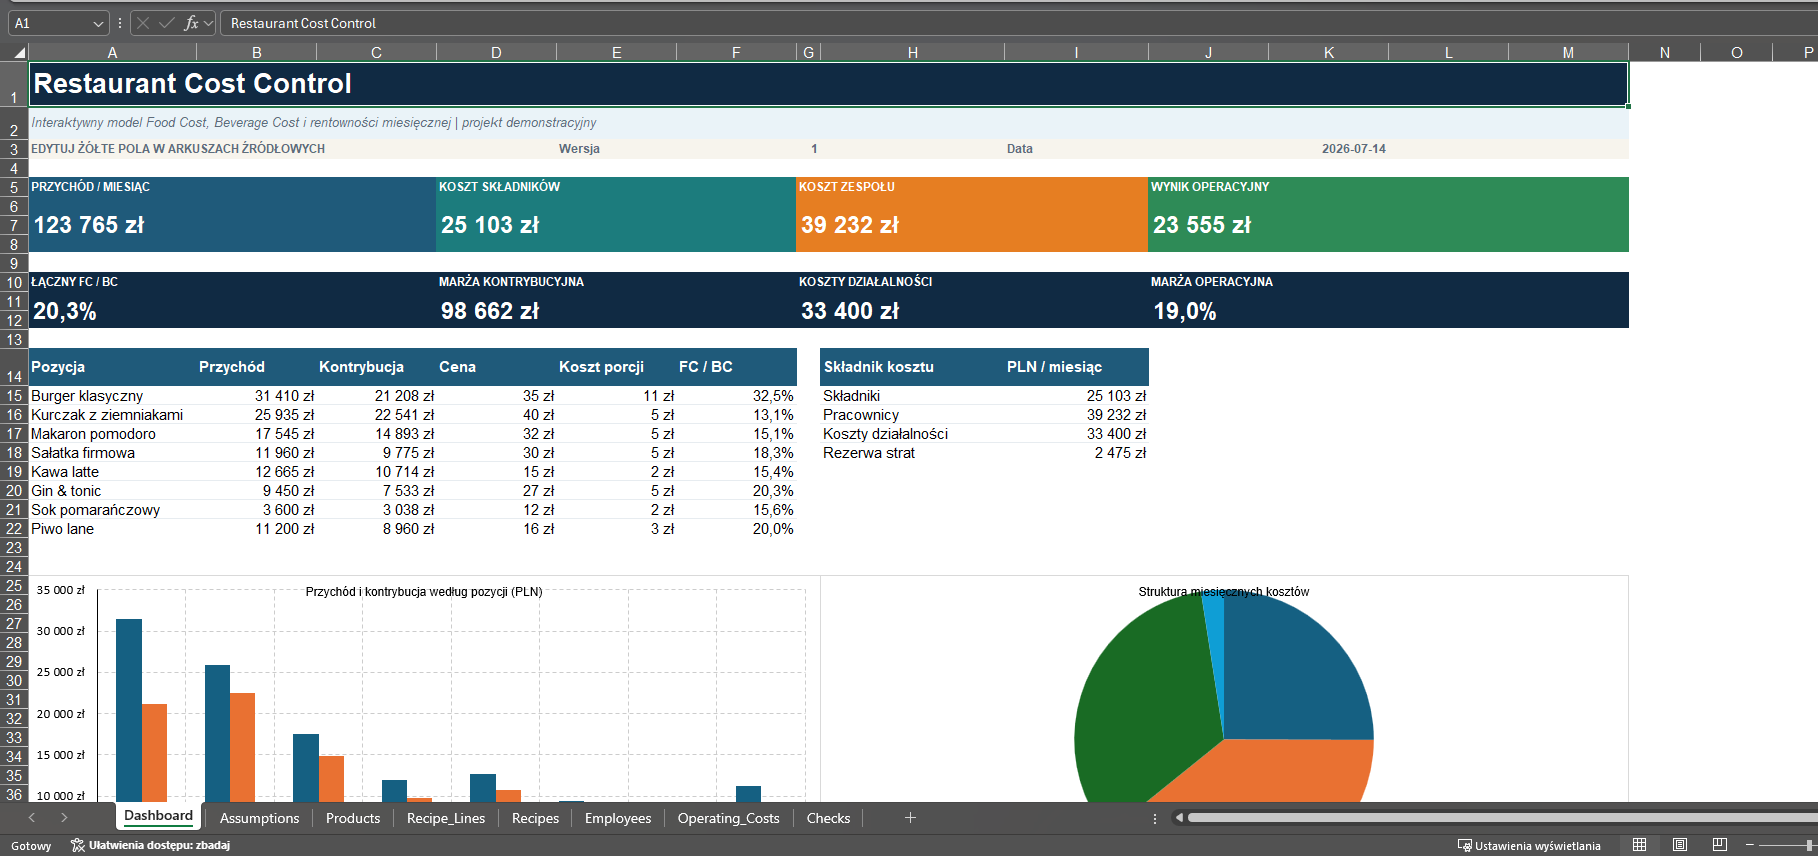Click the zoom out minus icon
Screen dimensions: 1818x856
click(1750, 845)
